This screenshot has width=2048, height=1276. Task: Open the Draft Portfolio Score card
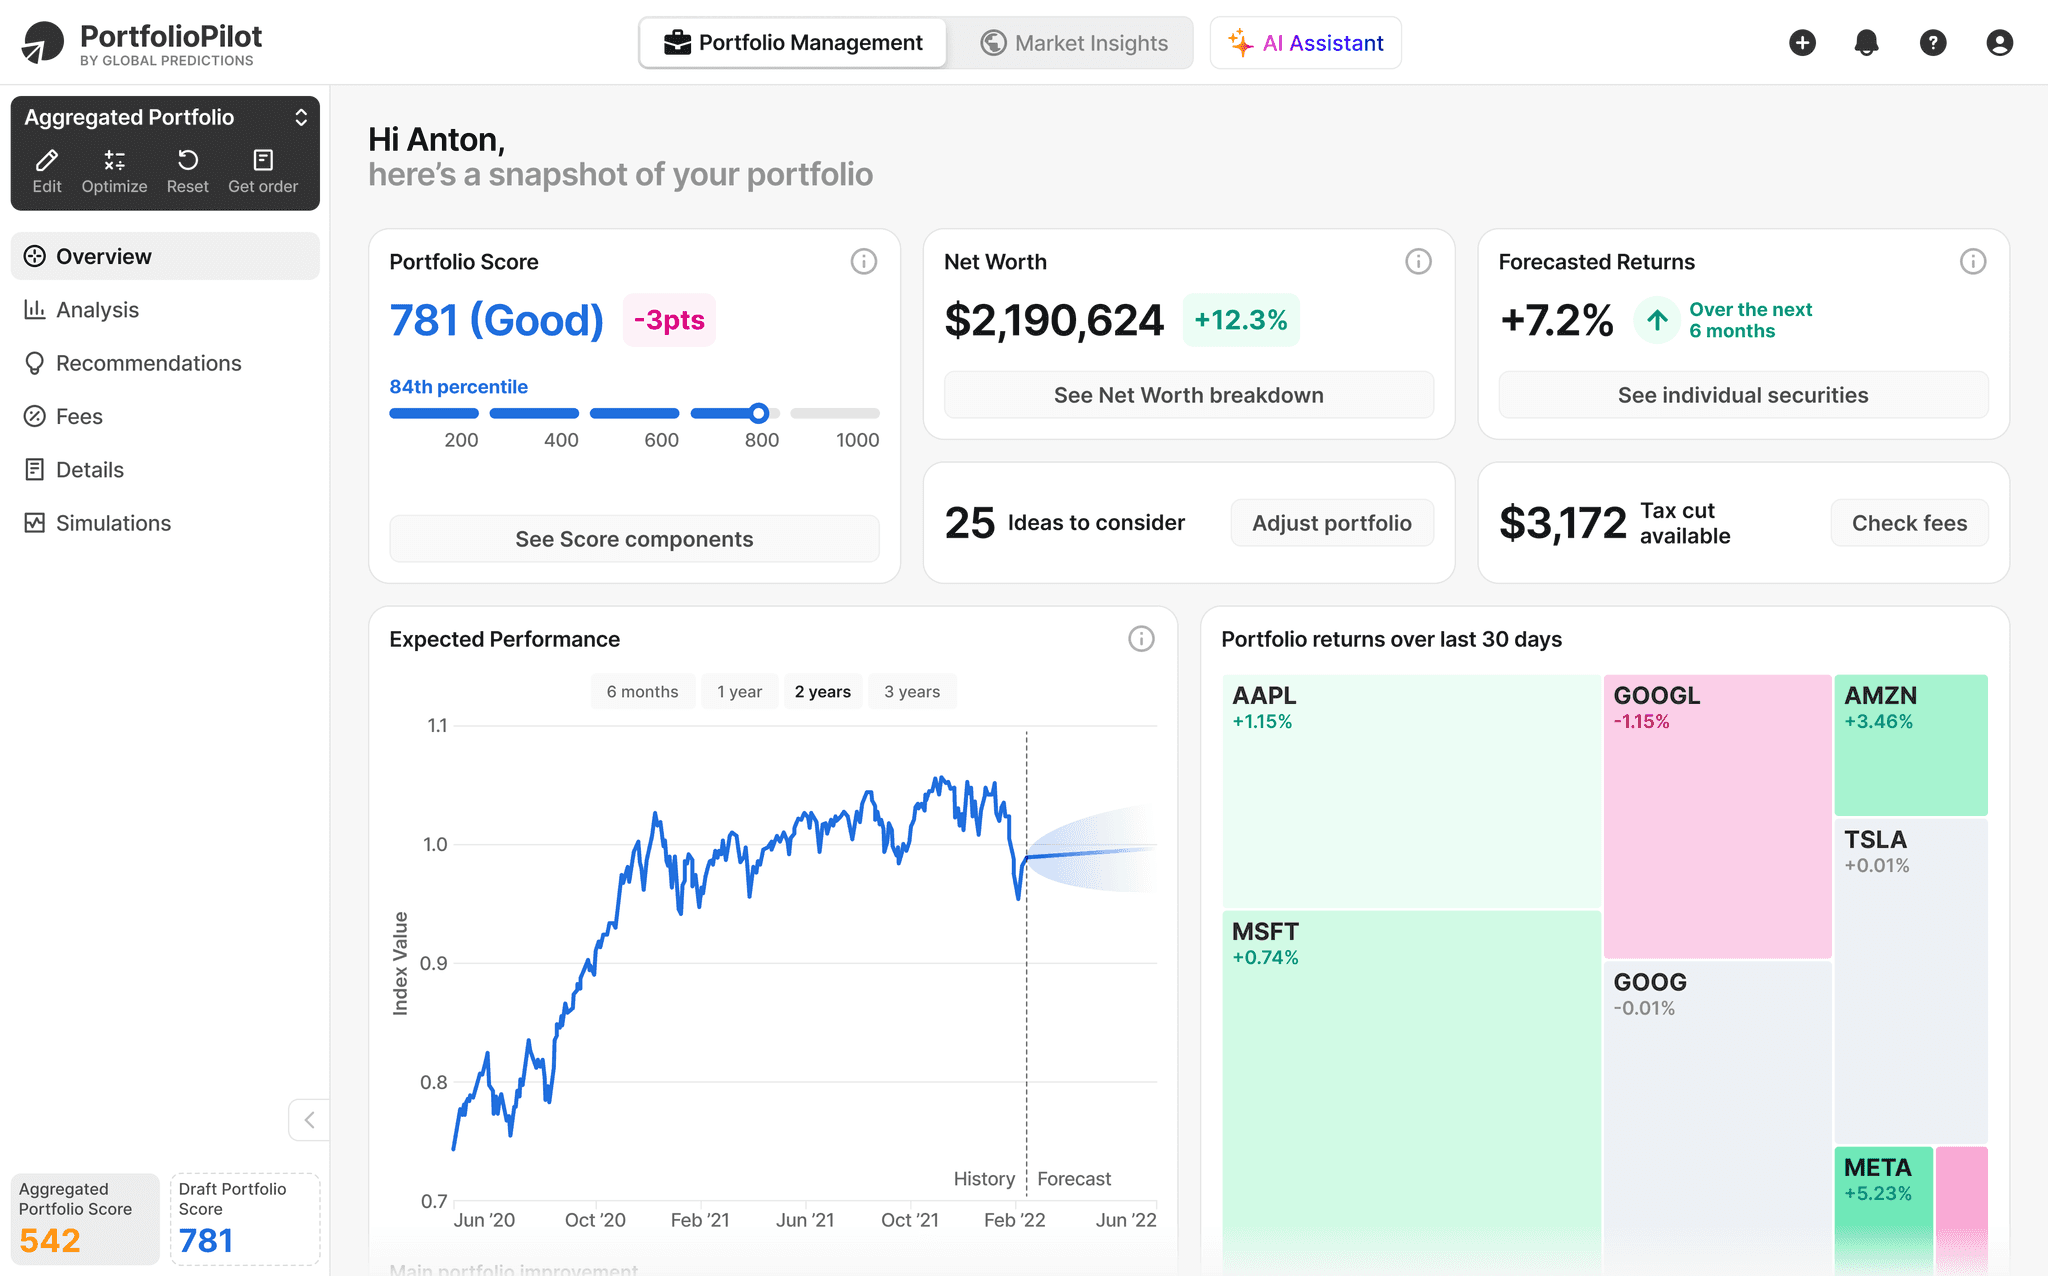click(245, 1219)
